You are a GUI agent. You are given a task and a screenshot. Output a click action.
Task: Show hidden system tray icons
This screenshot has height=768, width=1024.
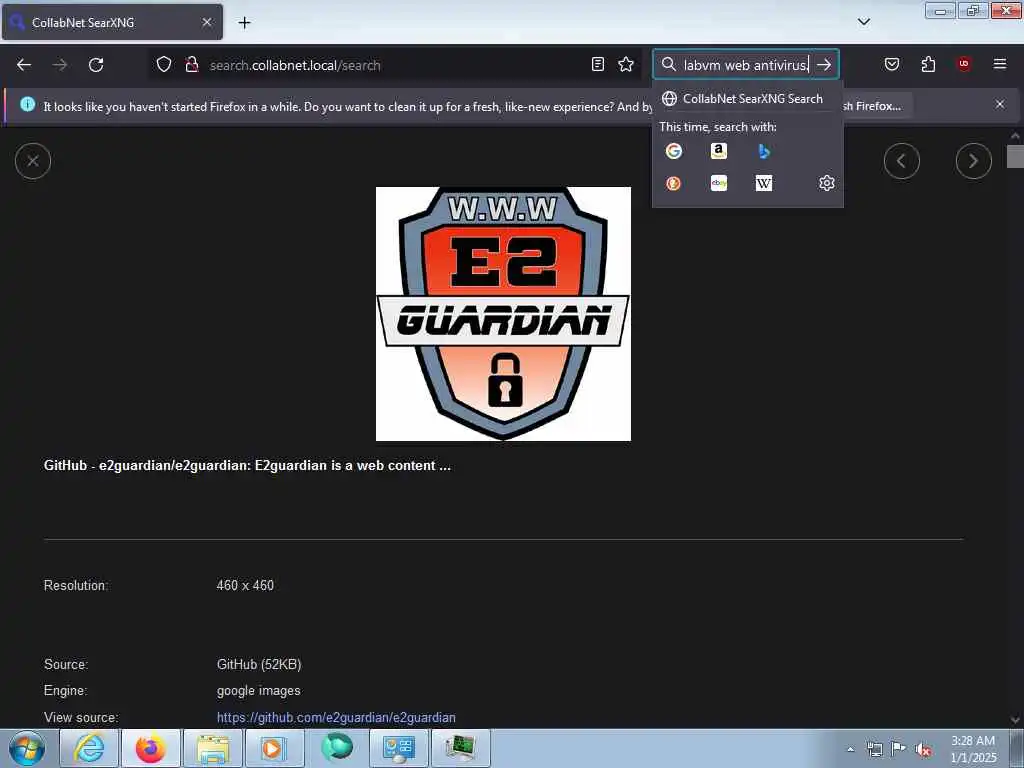[850, 749]
